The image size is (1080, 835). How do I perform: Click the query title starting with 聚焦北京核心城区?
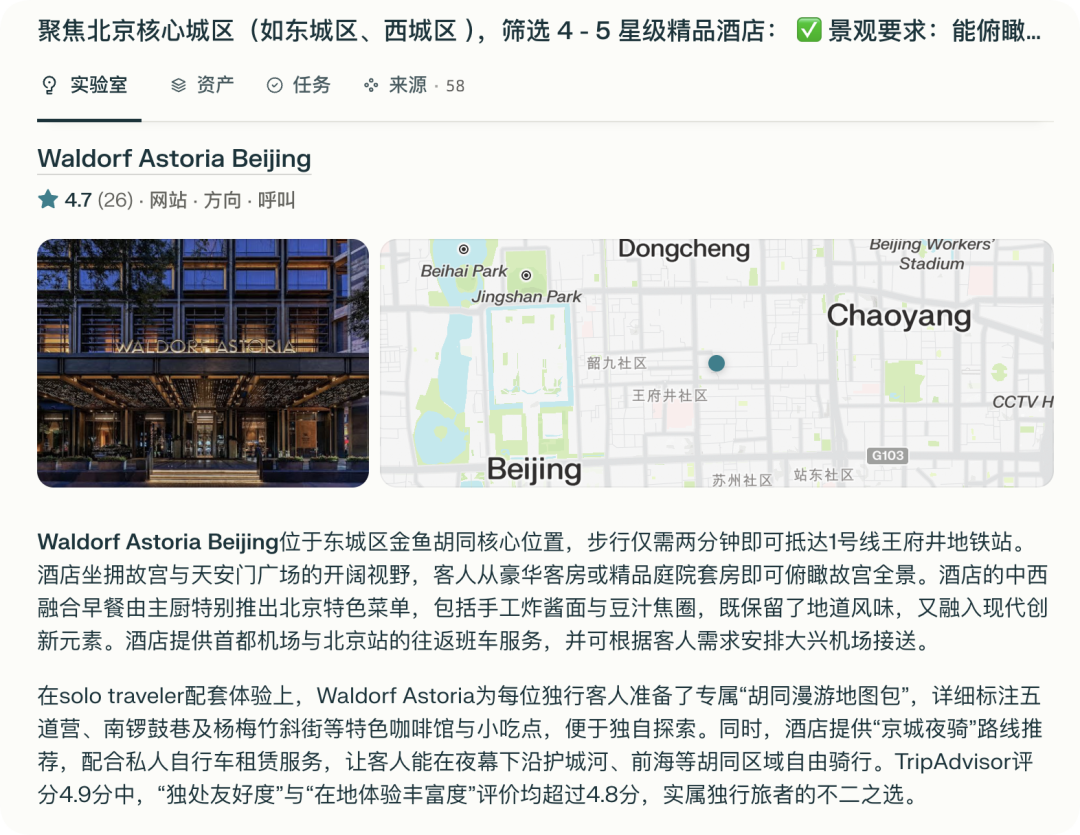click(539, 31)
